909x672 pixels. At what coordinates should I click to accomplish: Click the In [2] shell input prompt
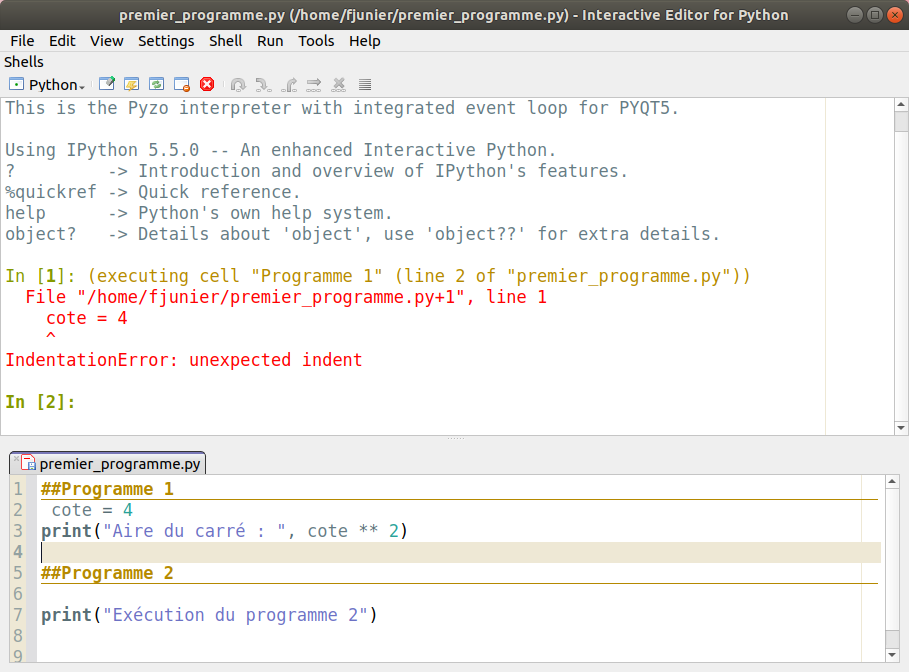[x=40, y=402]
